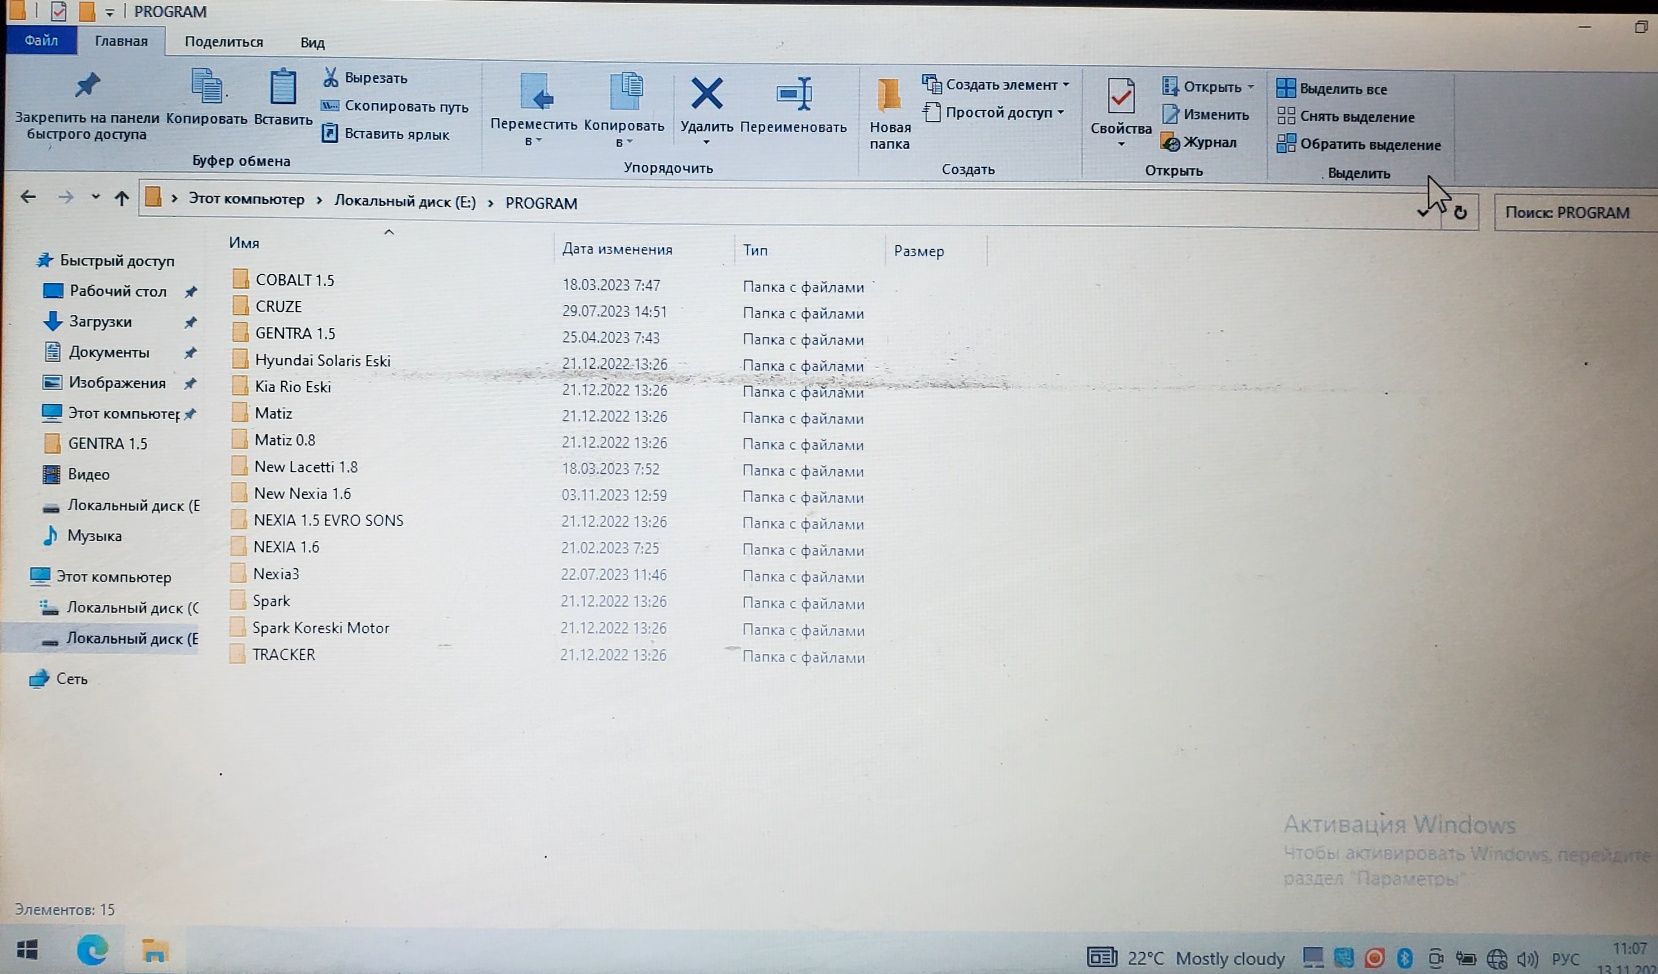Click Вставить ярлык (Paste shortcut)
The height and width of the screenshot is (974, 1658).
[385, 133]
